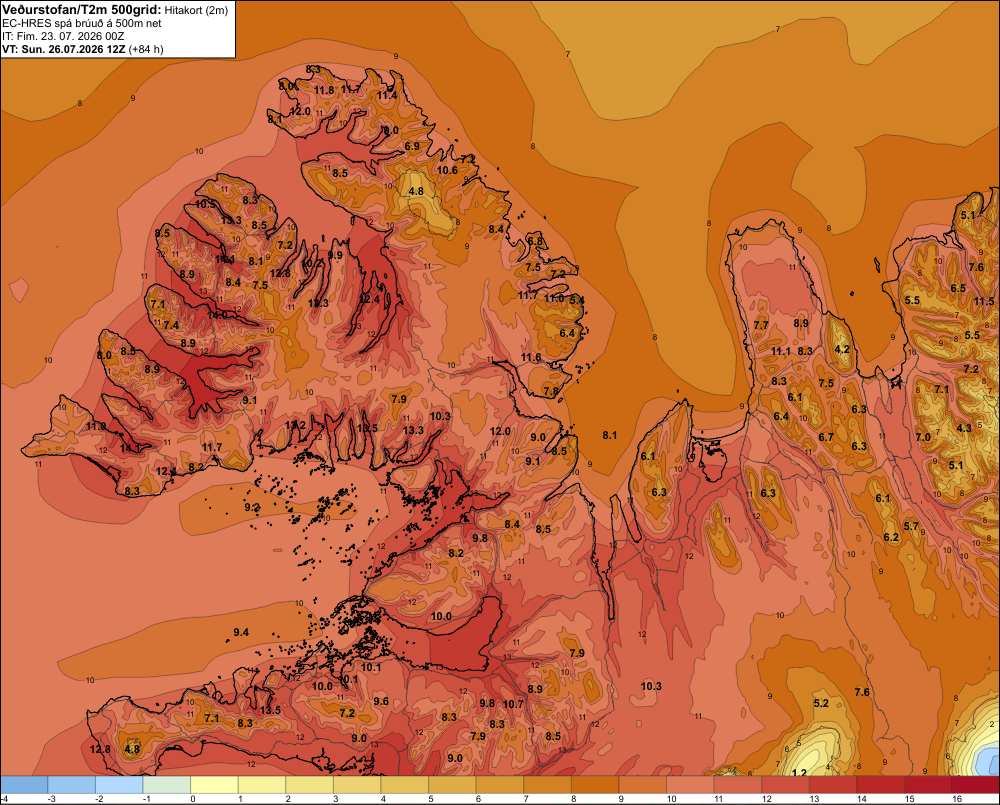Select the 14.0 temperature label

pyautogui.click(x=217, y=314)
